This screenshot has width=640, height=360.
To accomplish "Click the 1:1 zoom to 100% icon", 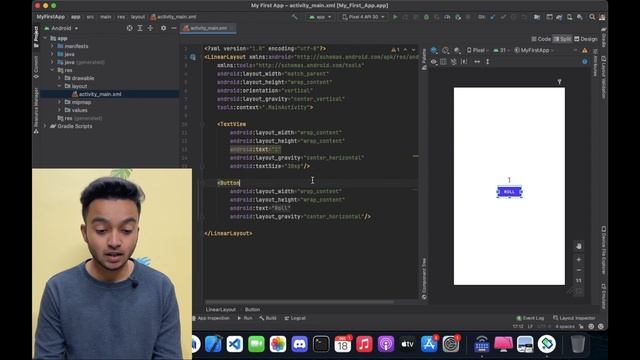I will click(579, 281).
